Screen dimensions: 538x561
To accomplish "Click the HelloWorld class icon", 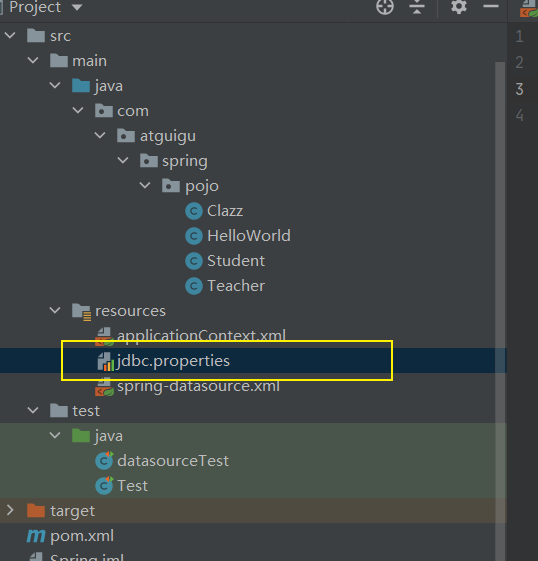I will (x=194, y=236).
